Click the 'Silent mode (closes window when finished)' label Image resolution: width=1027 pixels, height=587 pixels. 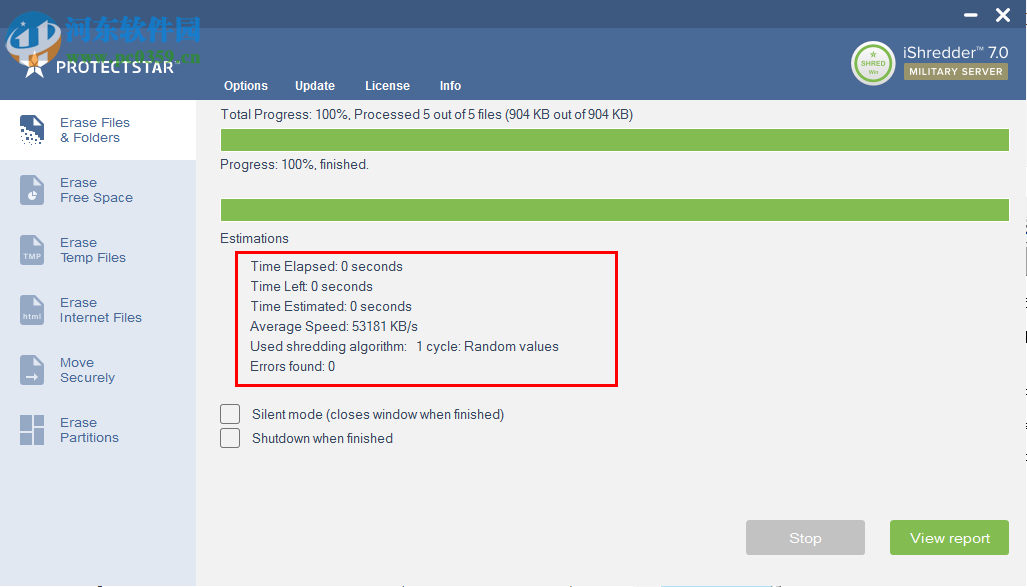pyautogui.click(x=378, y=415)
